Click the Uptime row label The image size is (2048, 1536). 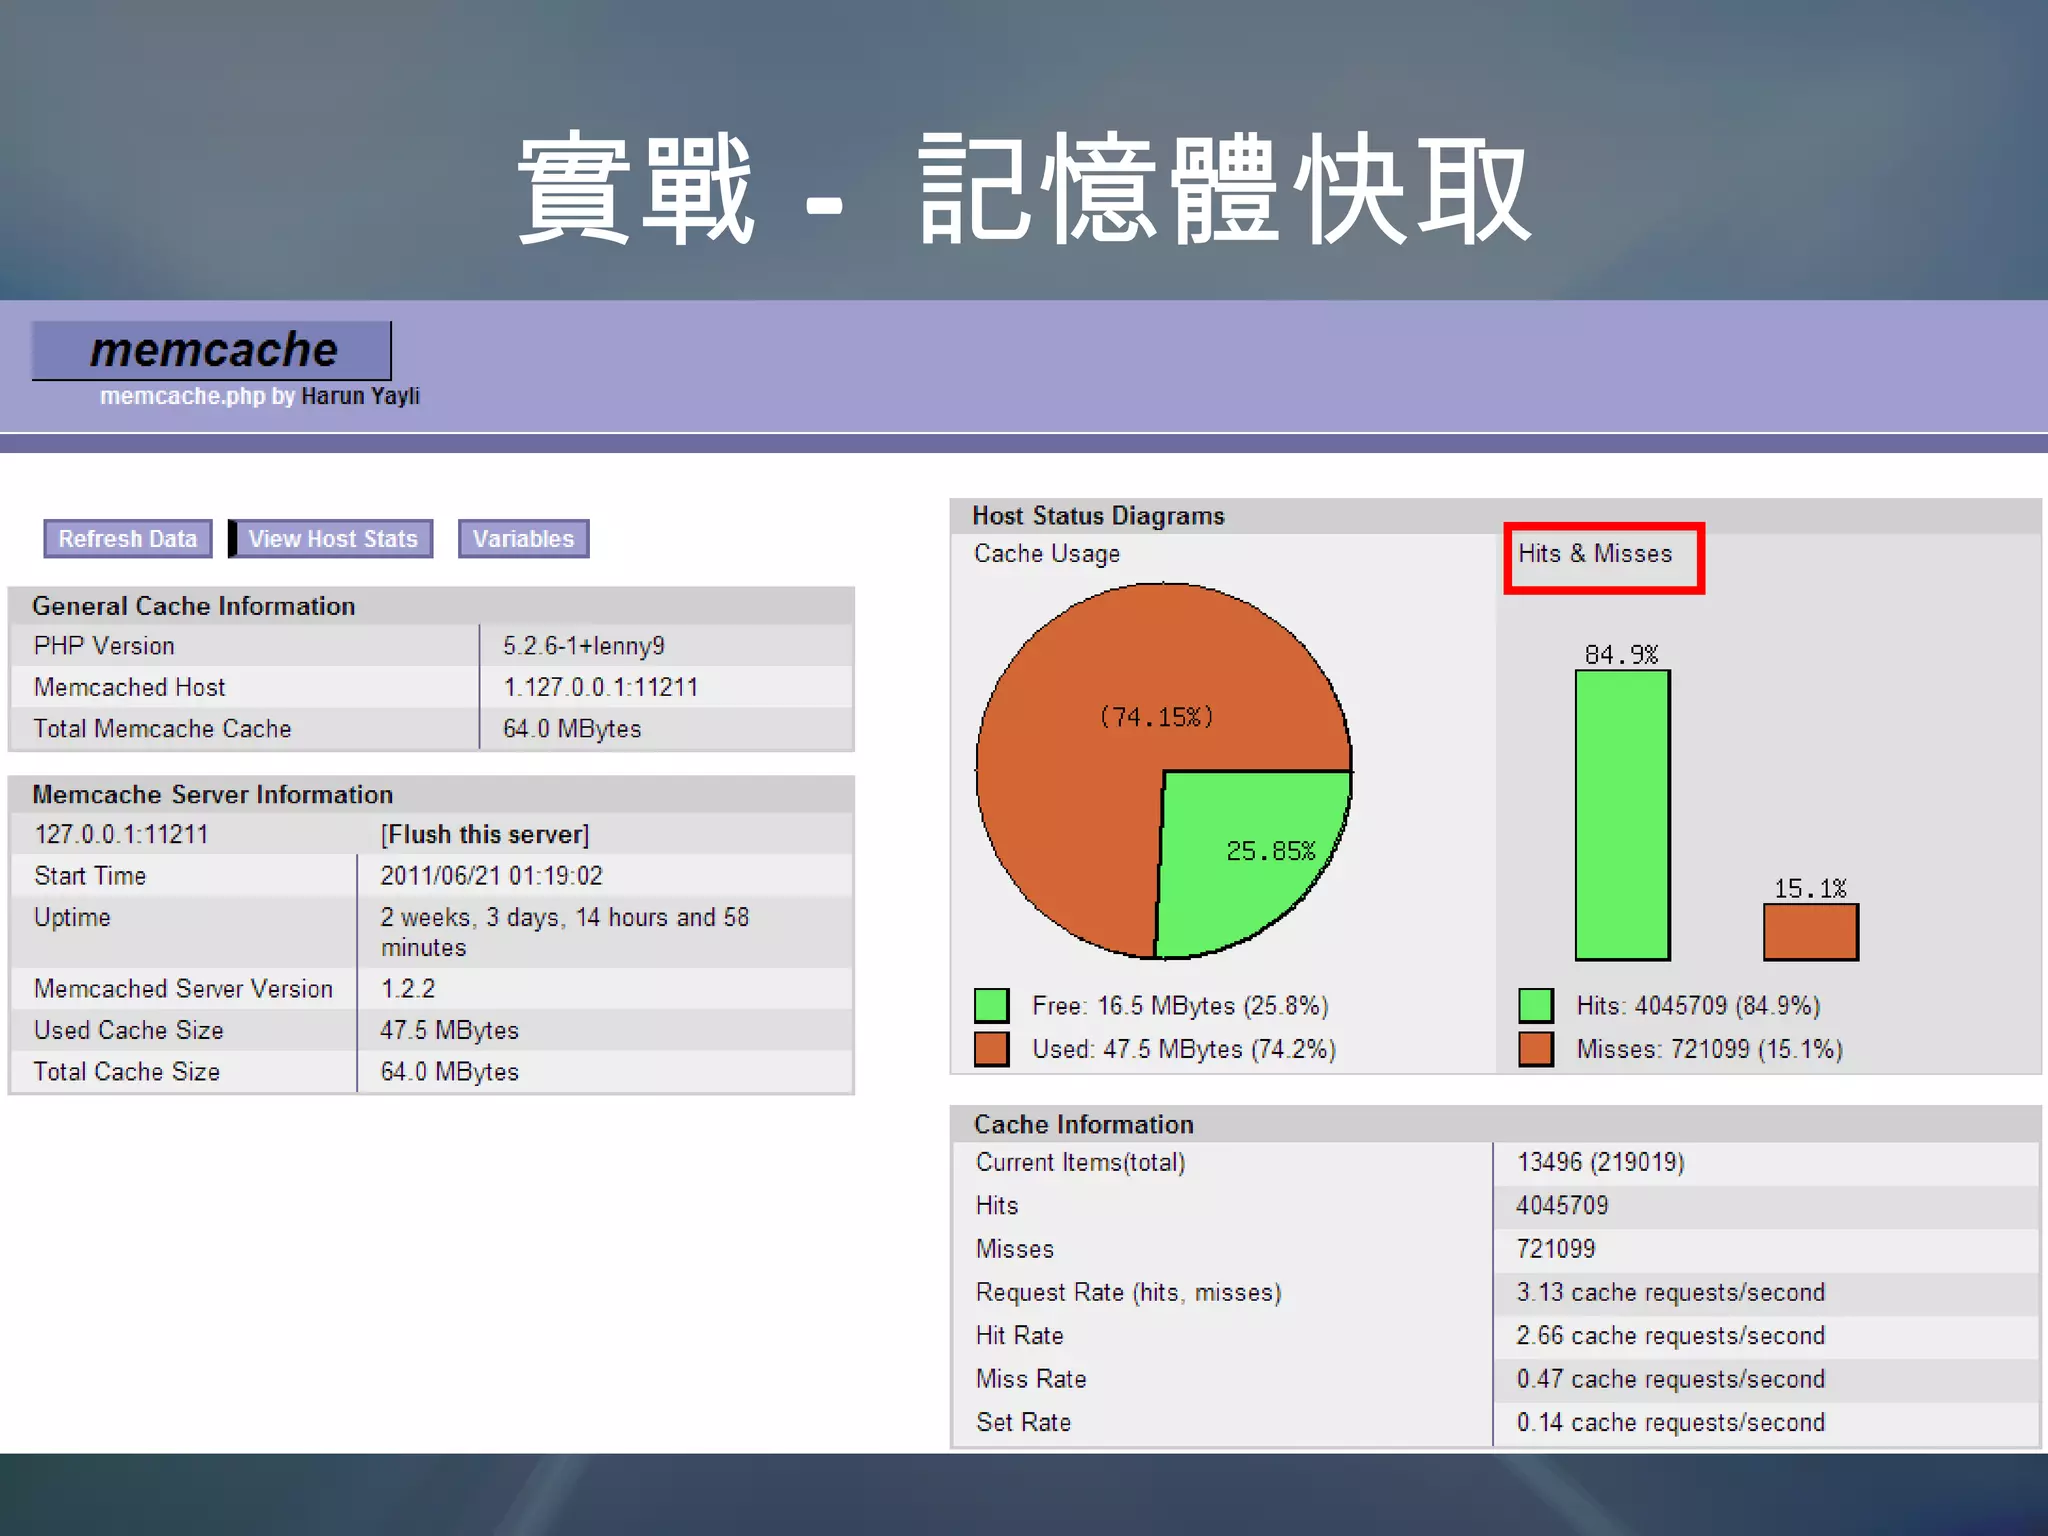point(72,917)
